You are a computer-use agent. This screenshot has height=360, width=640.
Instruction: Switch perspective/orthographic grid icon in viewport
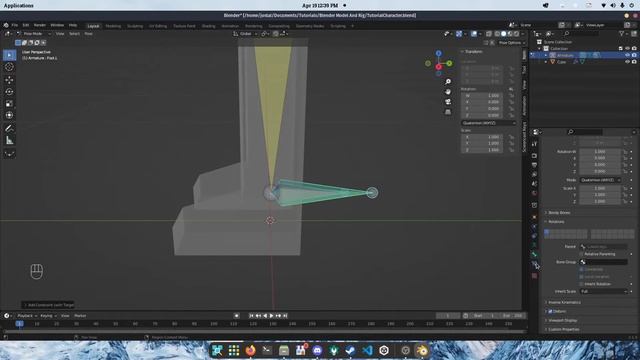(448, 111)
